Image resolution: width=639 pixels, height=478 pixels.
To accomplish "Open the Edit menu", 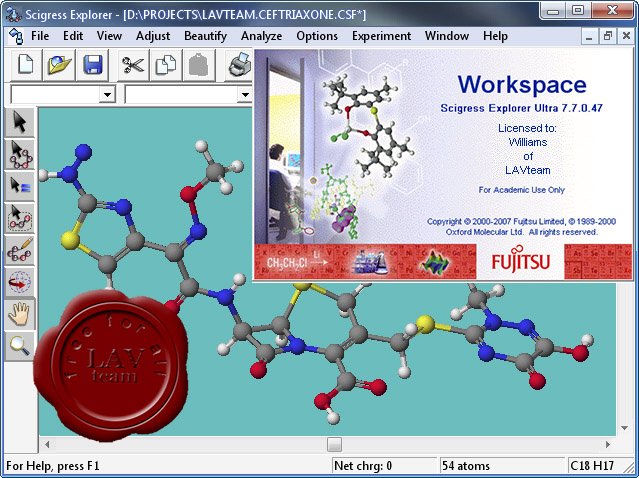I will point(73,36).
